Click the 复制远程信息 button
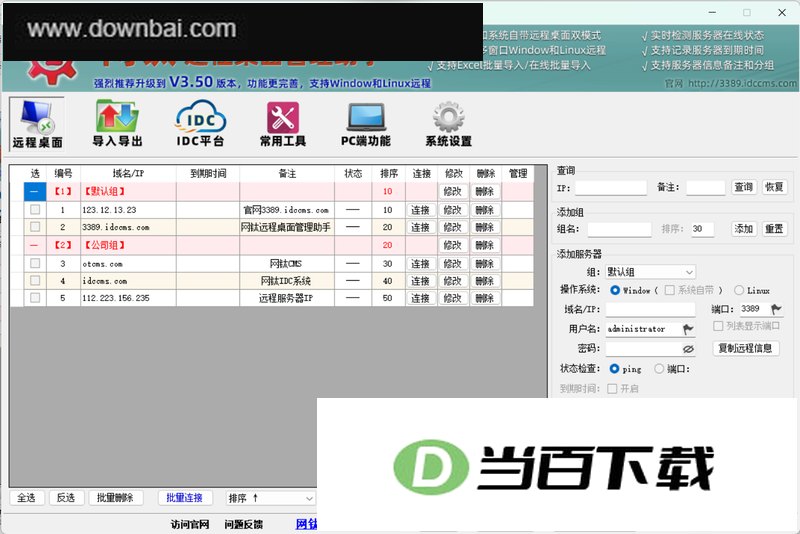Image resolution: width=800 pixels, height=534 pixels. (745, 348)
